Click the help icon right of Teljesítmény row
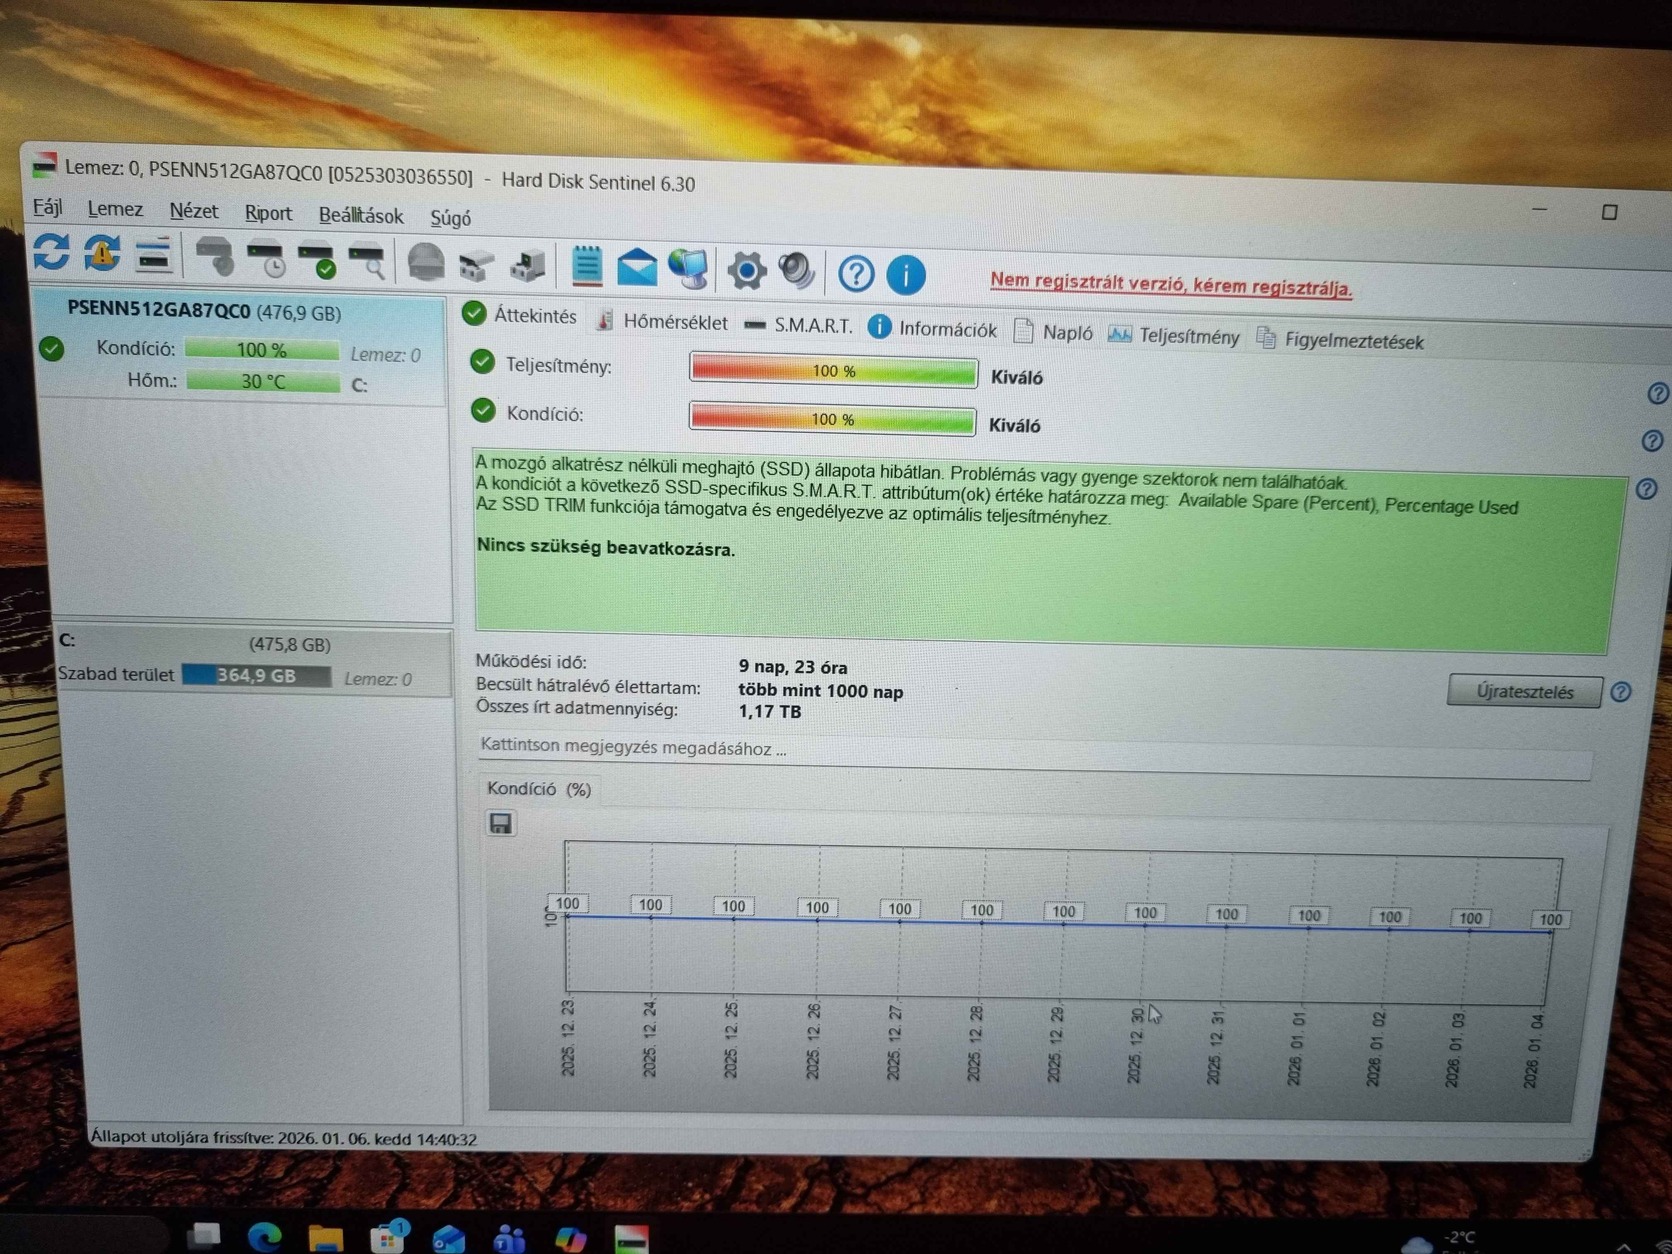 tap(1657, 394)
